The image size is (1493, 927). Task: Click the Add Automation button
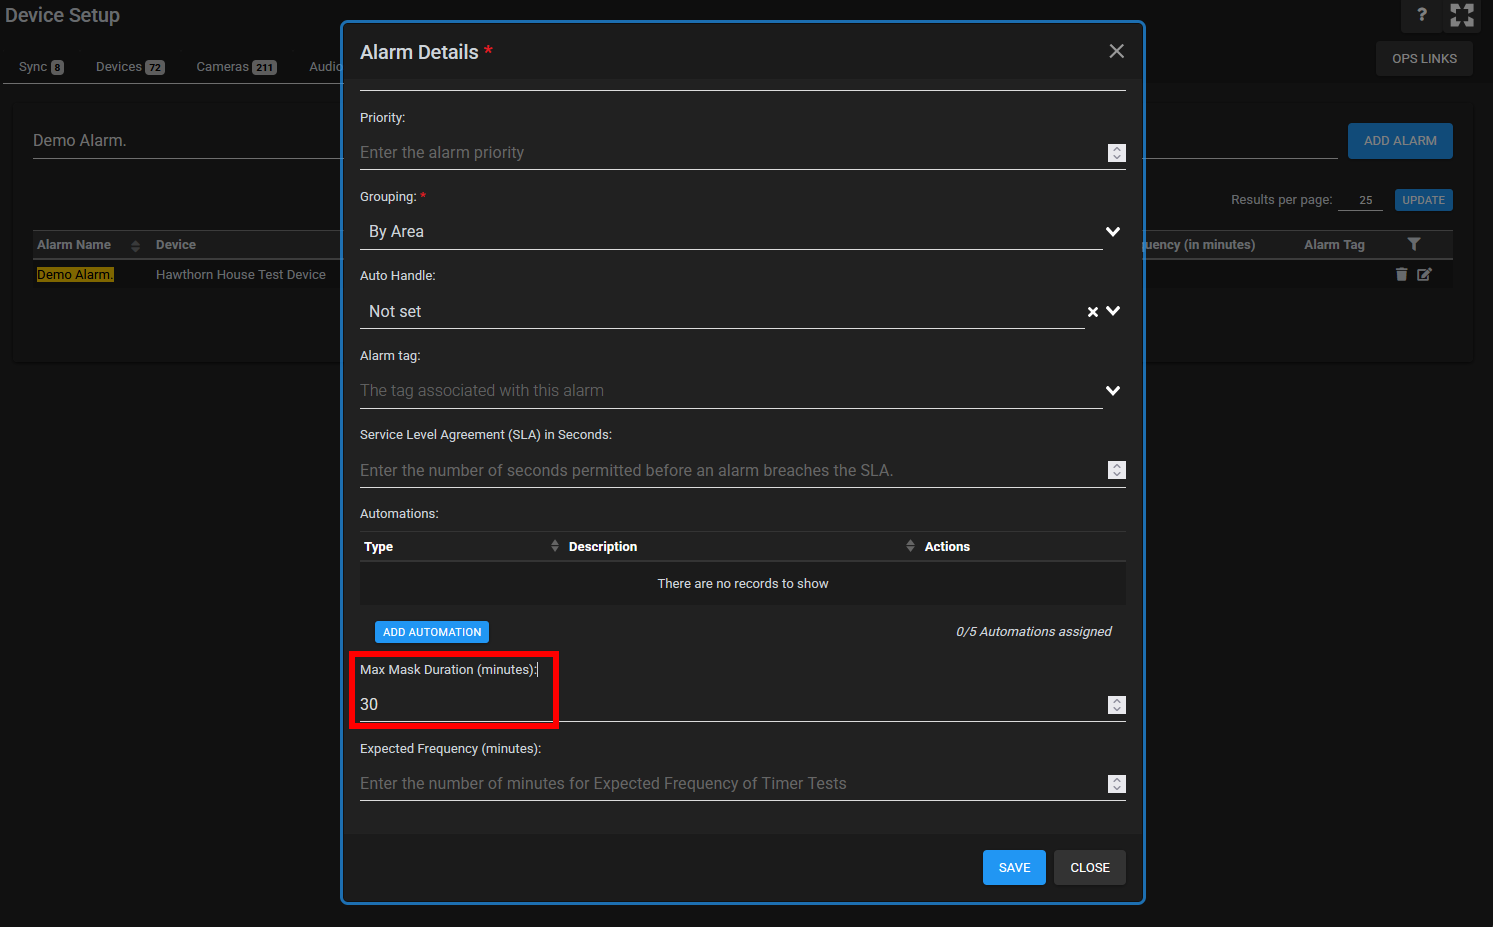coord(432,632)
